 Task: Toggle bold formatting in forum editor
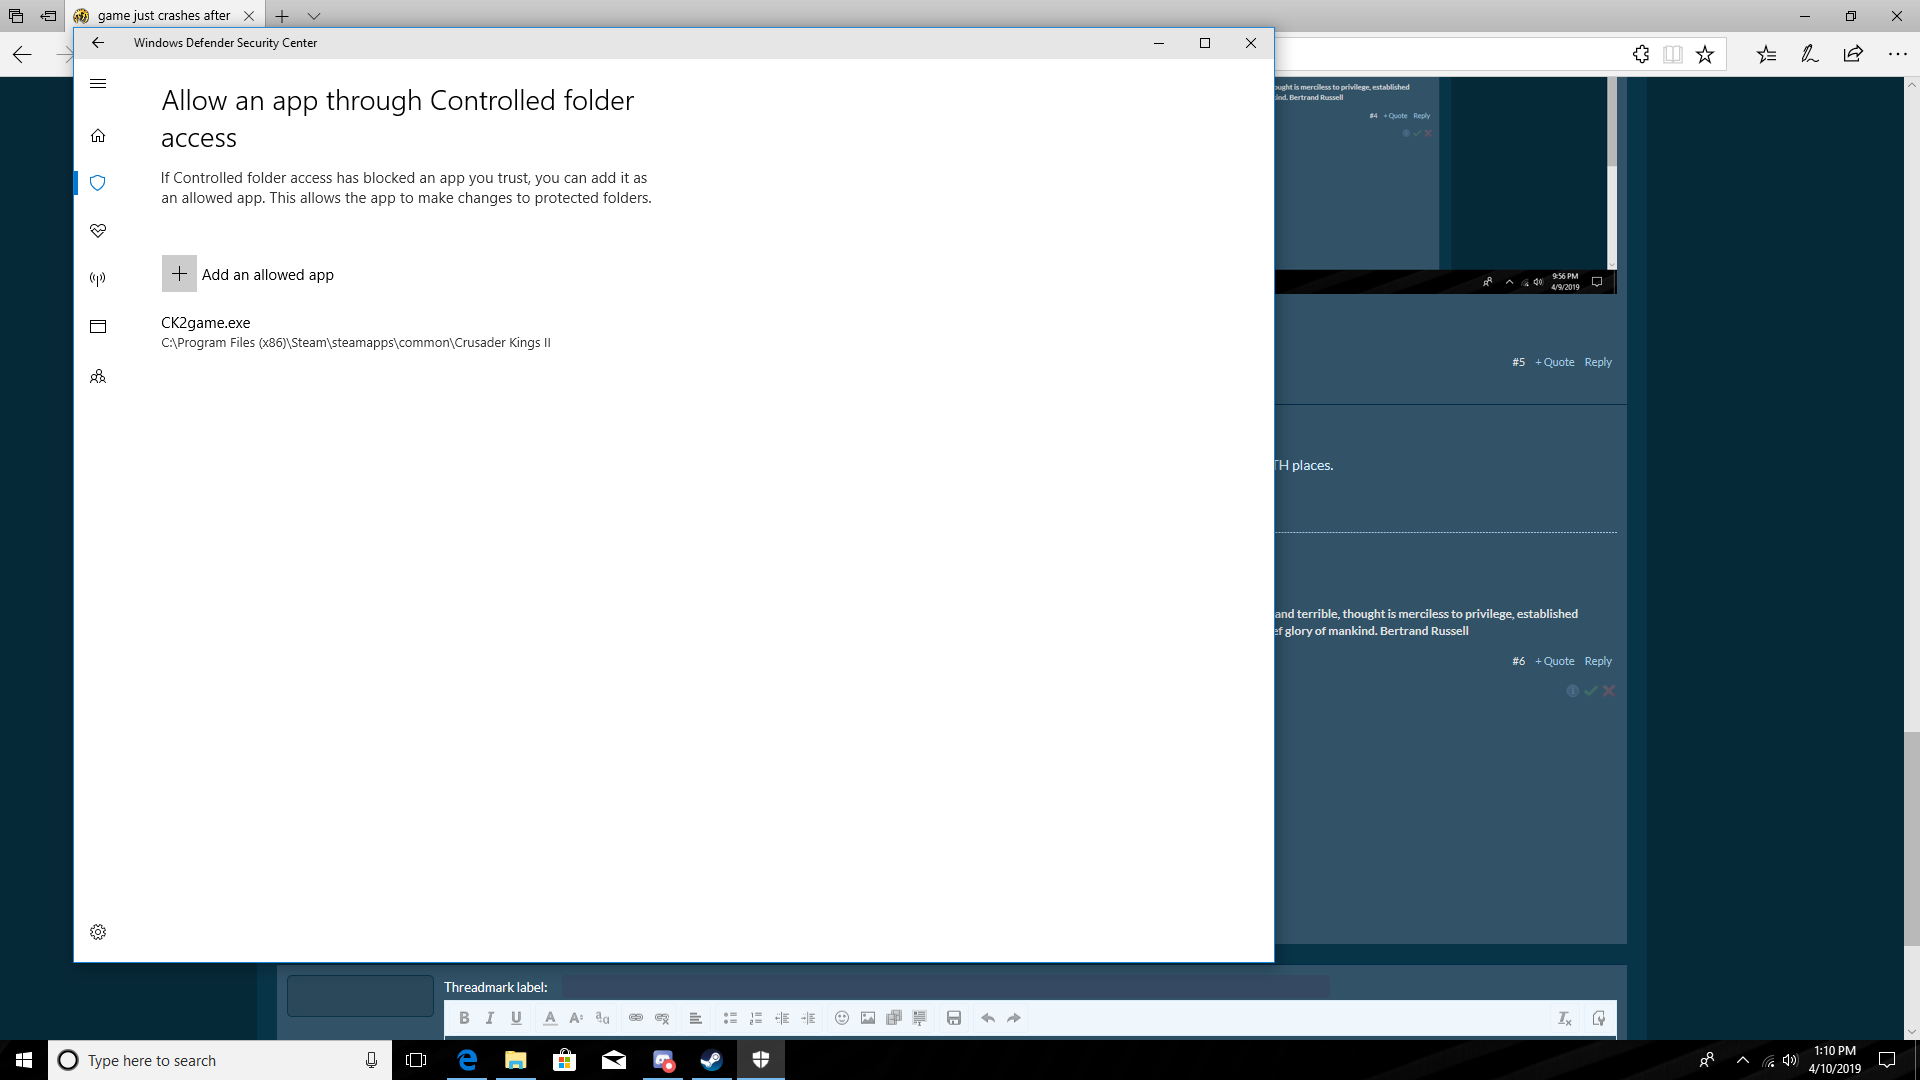coord(464,1018)
